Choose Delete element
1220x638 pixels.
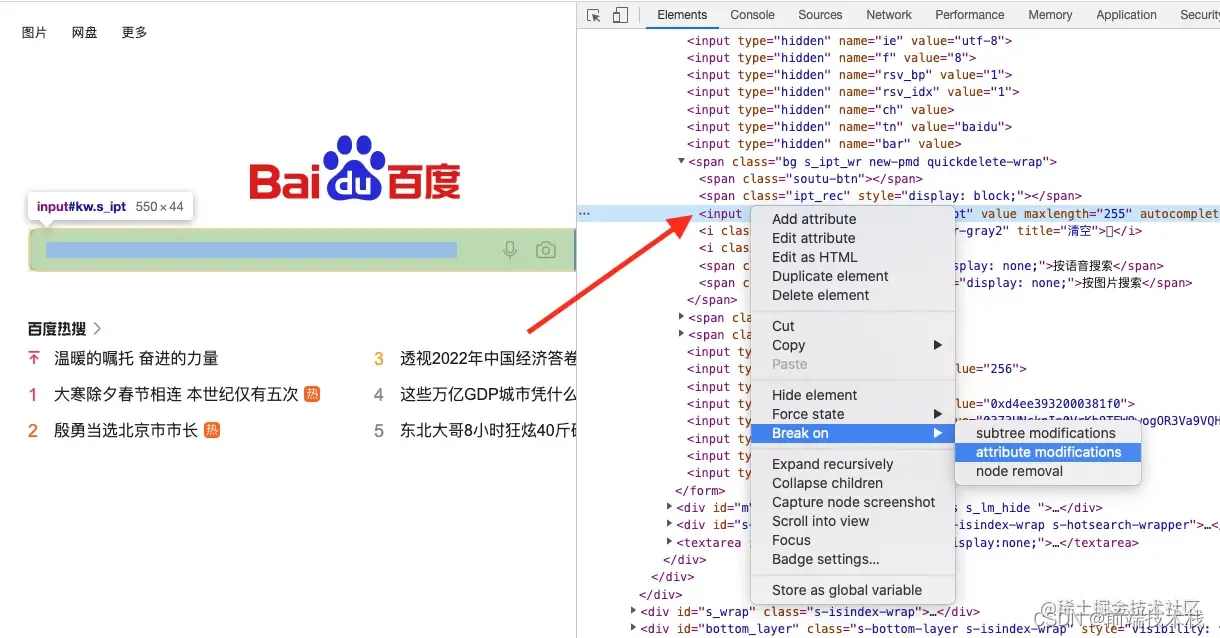pyautogui.click(x=853, y=295)
